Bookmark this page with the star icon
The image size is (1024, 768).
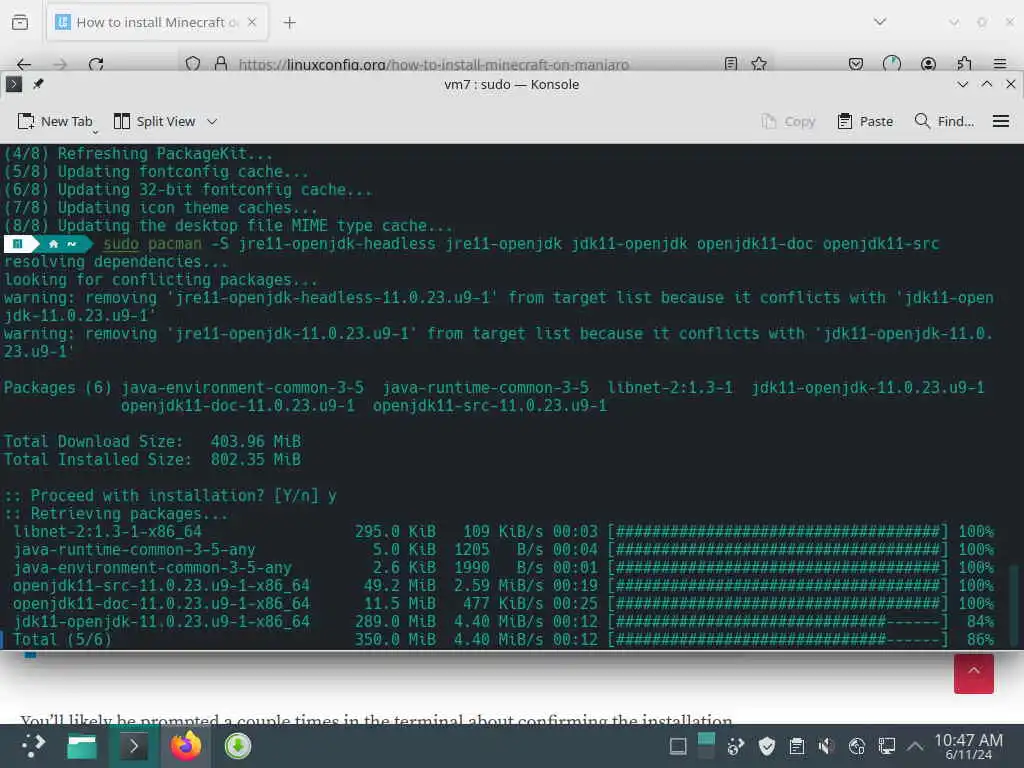click(x=759, y=64)
